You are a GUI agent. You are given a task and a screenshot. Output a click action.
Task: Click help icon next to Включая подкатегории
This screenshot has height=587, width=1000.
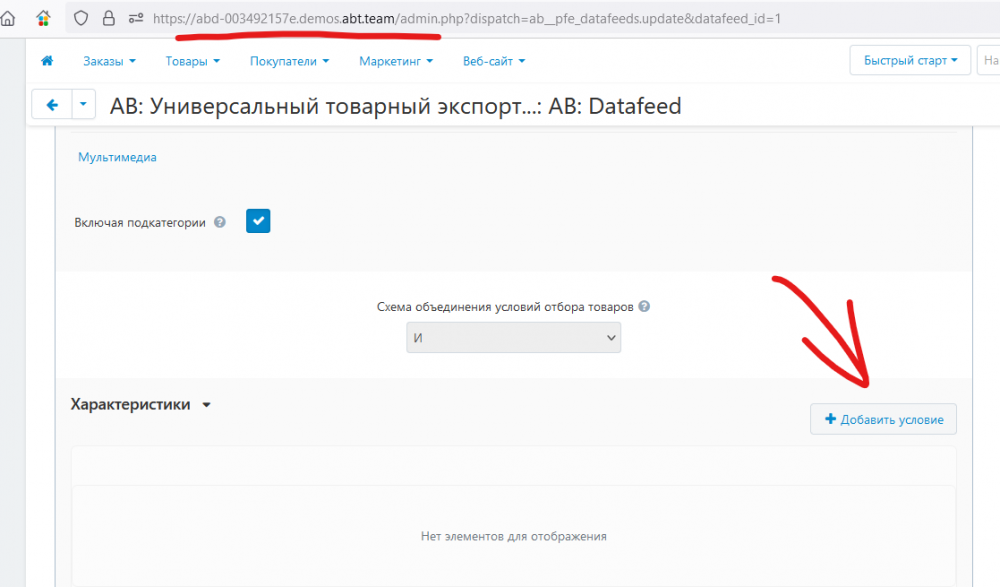[220, 223]
